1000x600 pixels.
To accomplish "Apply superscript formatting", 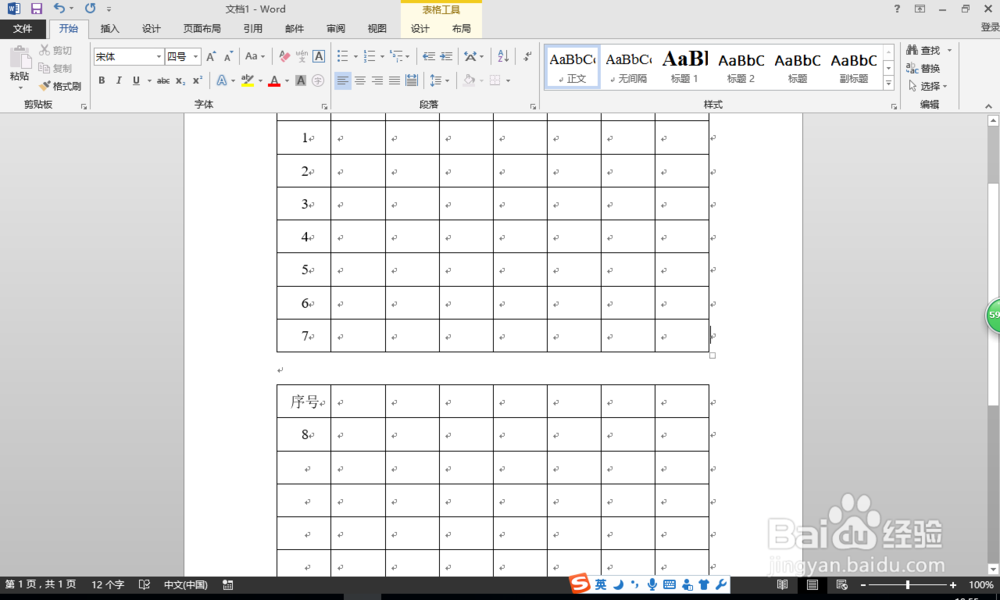I will coord(197,79).
